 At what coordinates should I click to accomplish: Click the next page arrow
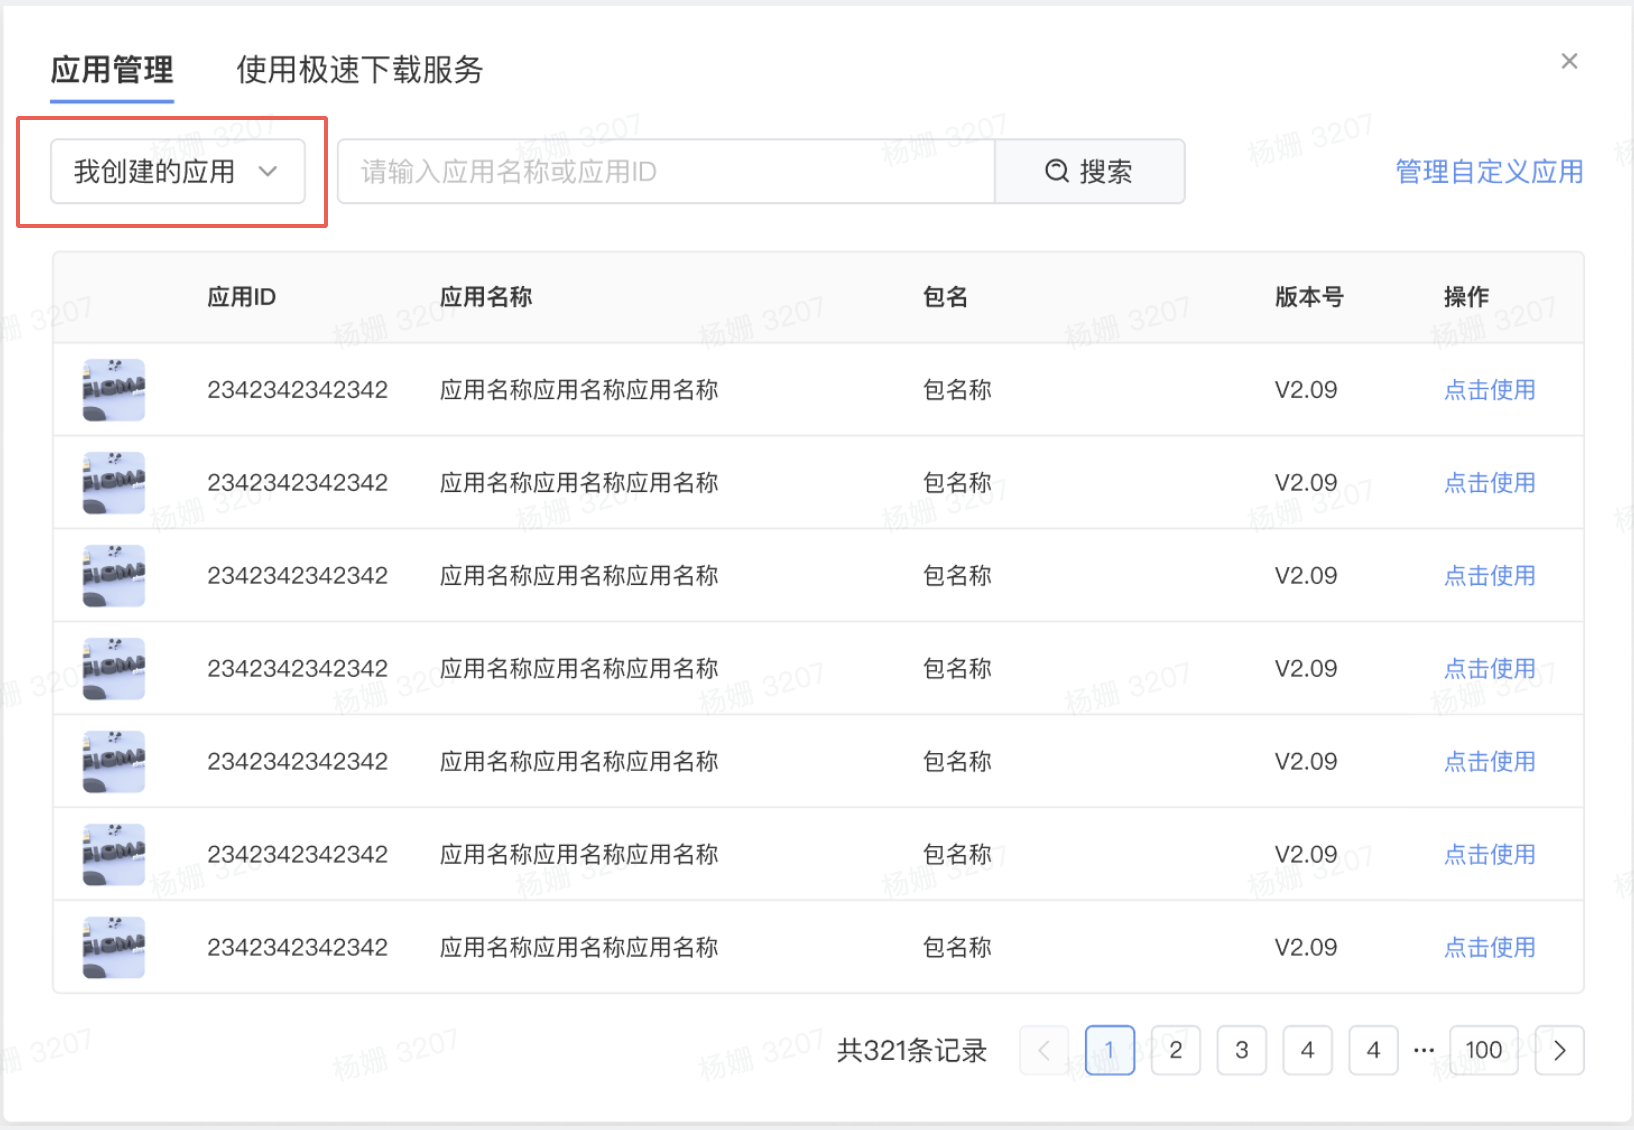click(x=1559, y=1050)
